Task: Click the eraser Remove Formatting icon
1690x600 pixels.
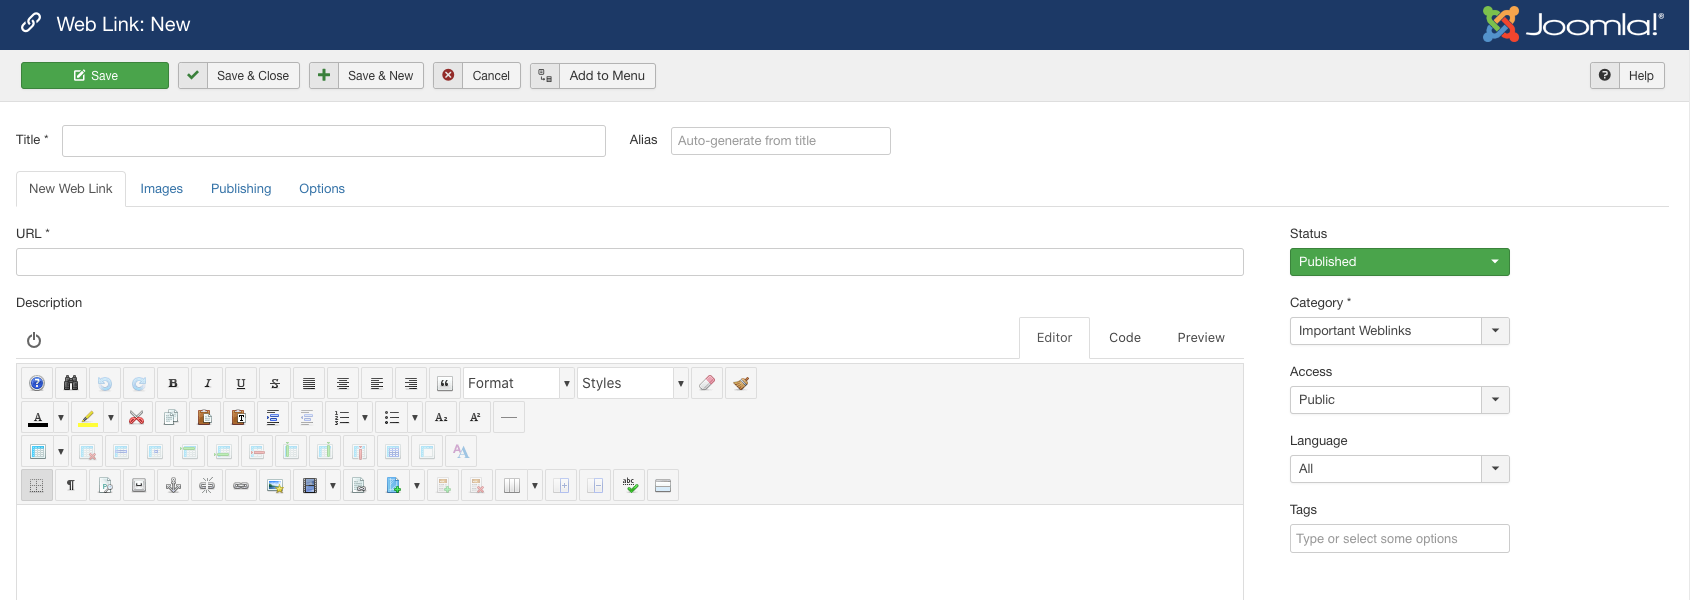Action: click(x=707, y=383)
